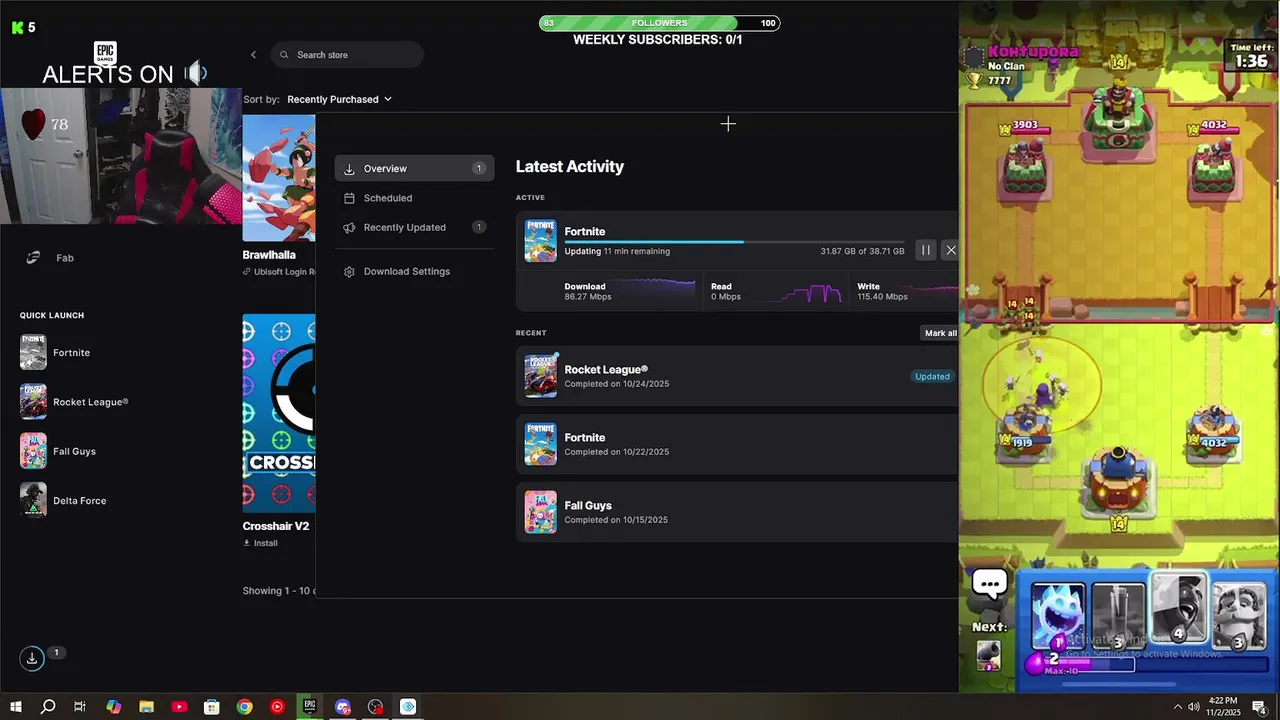Screen dimensions: 1280x720
Task: Open the Recently Updated tab
Action: pyautogui.click(x=414, y=227)
